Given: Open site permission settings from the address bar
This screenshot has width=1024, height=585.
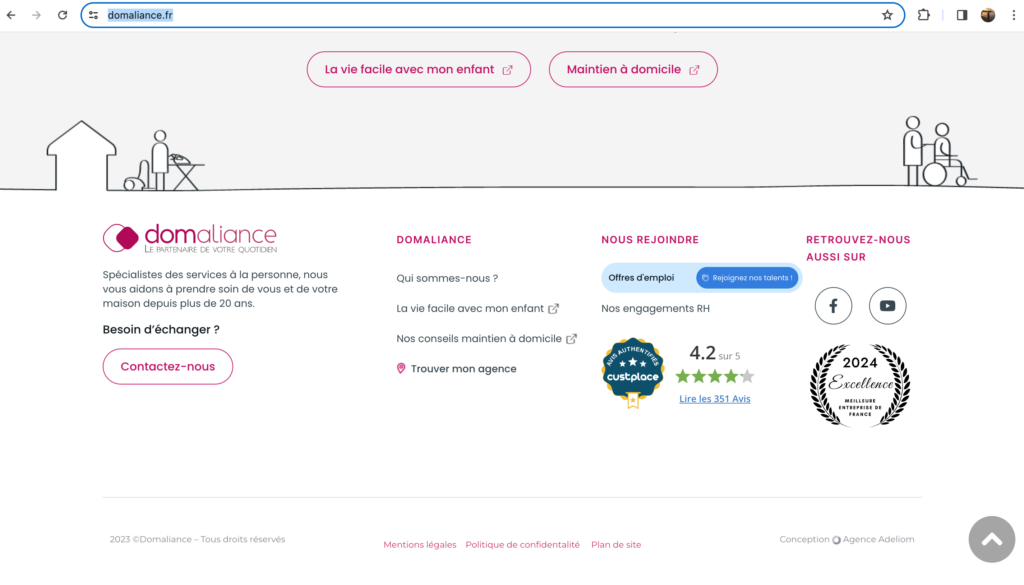Looking at the screenshot, I should click(x=91, y=15).
